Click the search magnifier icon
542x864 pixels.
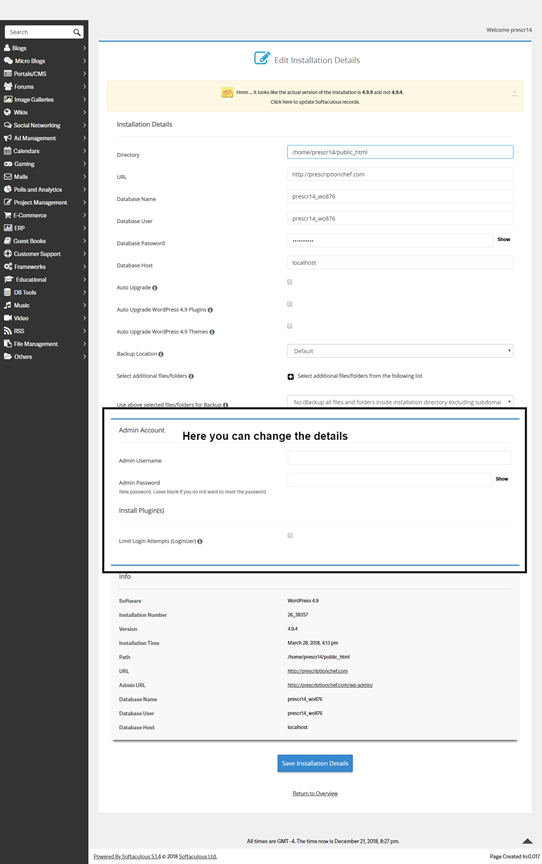click(x=77, y=33)
